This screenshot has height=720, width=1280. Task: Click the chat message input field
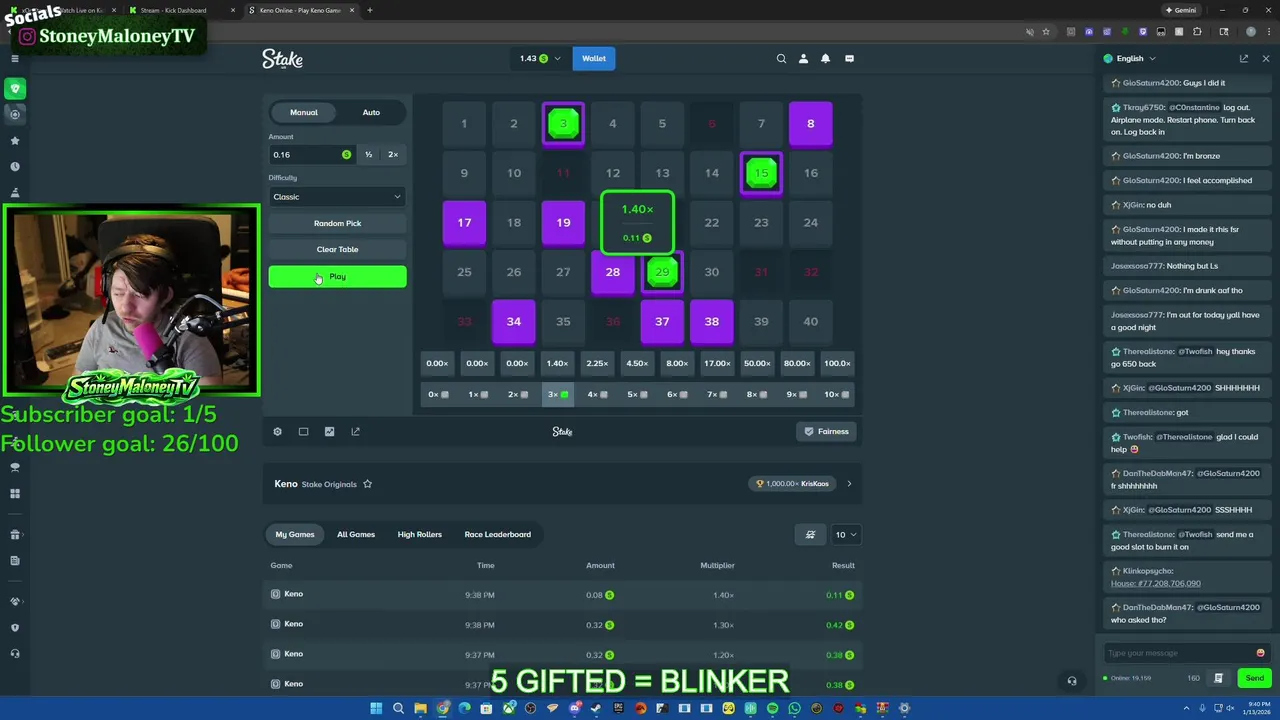(x=1178, y=653)
